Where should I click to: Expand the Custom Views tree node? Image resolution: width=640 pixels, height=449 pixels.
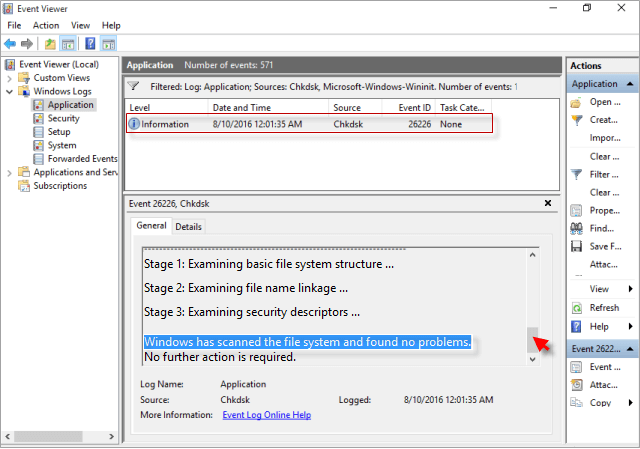[10, 77]
